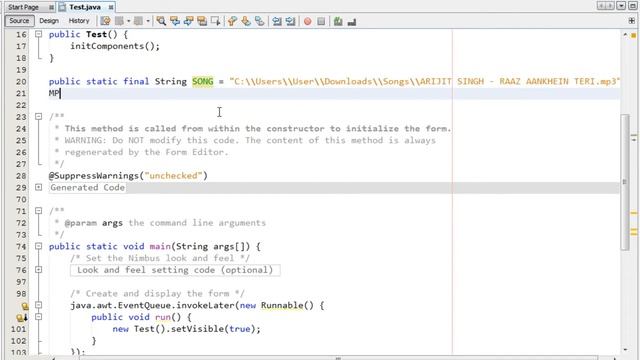Collapse Javadoc comment fold at line 23
Screen dimensions: 640x360
38,117
